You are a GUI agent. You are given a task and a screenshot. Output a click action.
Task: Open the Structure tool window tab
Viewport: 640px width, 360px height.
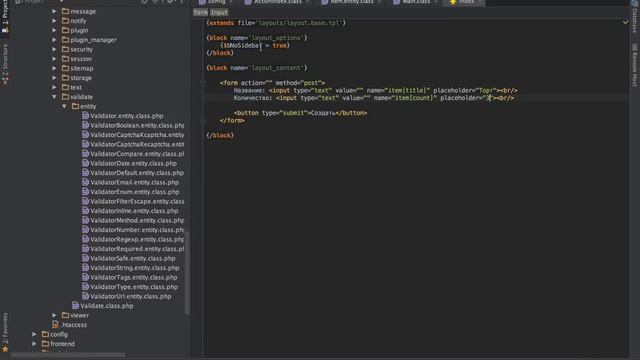[x=5, y=64]
